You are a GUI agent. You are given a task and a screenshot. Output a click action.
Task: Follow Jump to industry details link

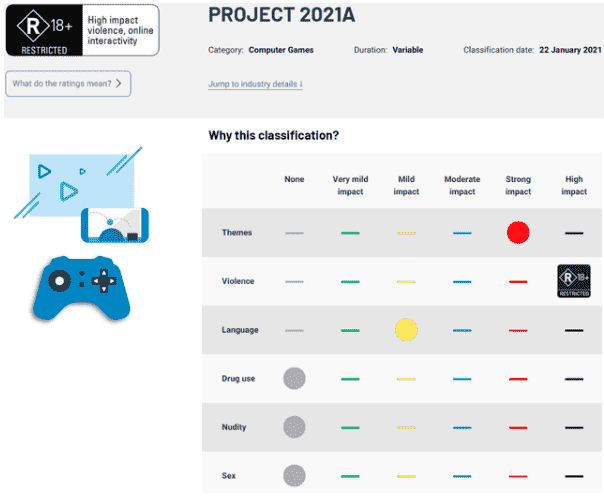click(x=255, y=84)
